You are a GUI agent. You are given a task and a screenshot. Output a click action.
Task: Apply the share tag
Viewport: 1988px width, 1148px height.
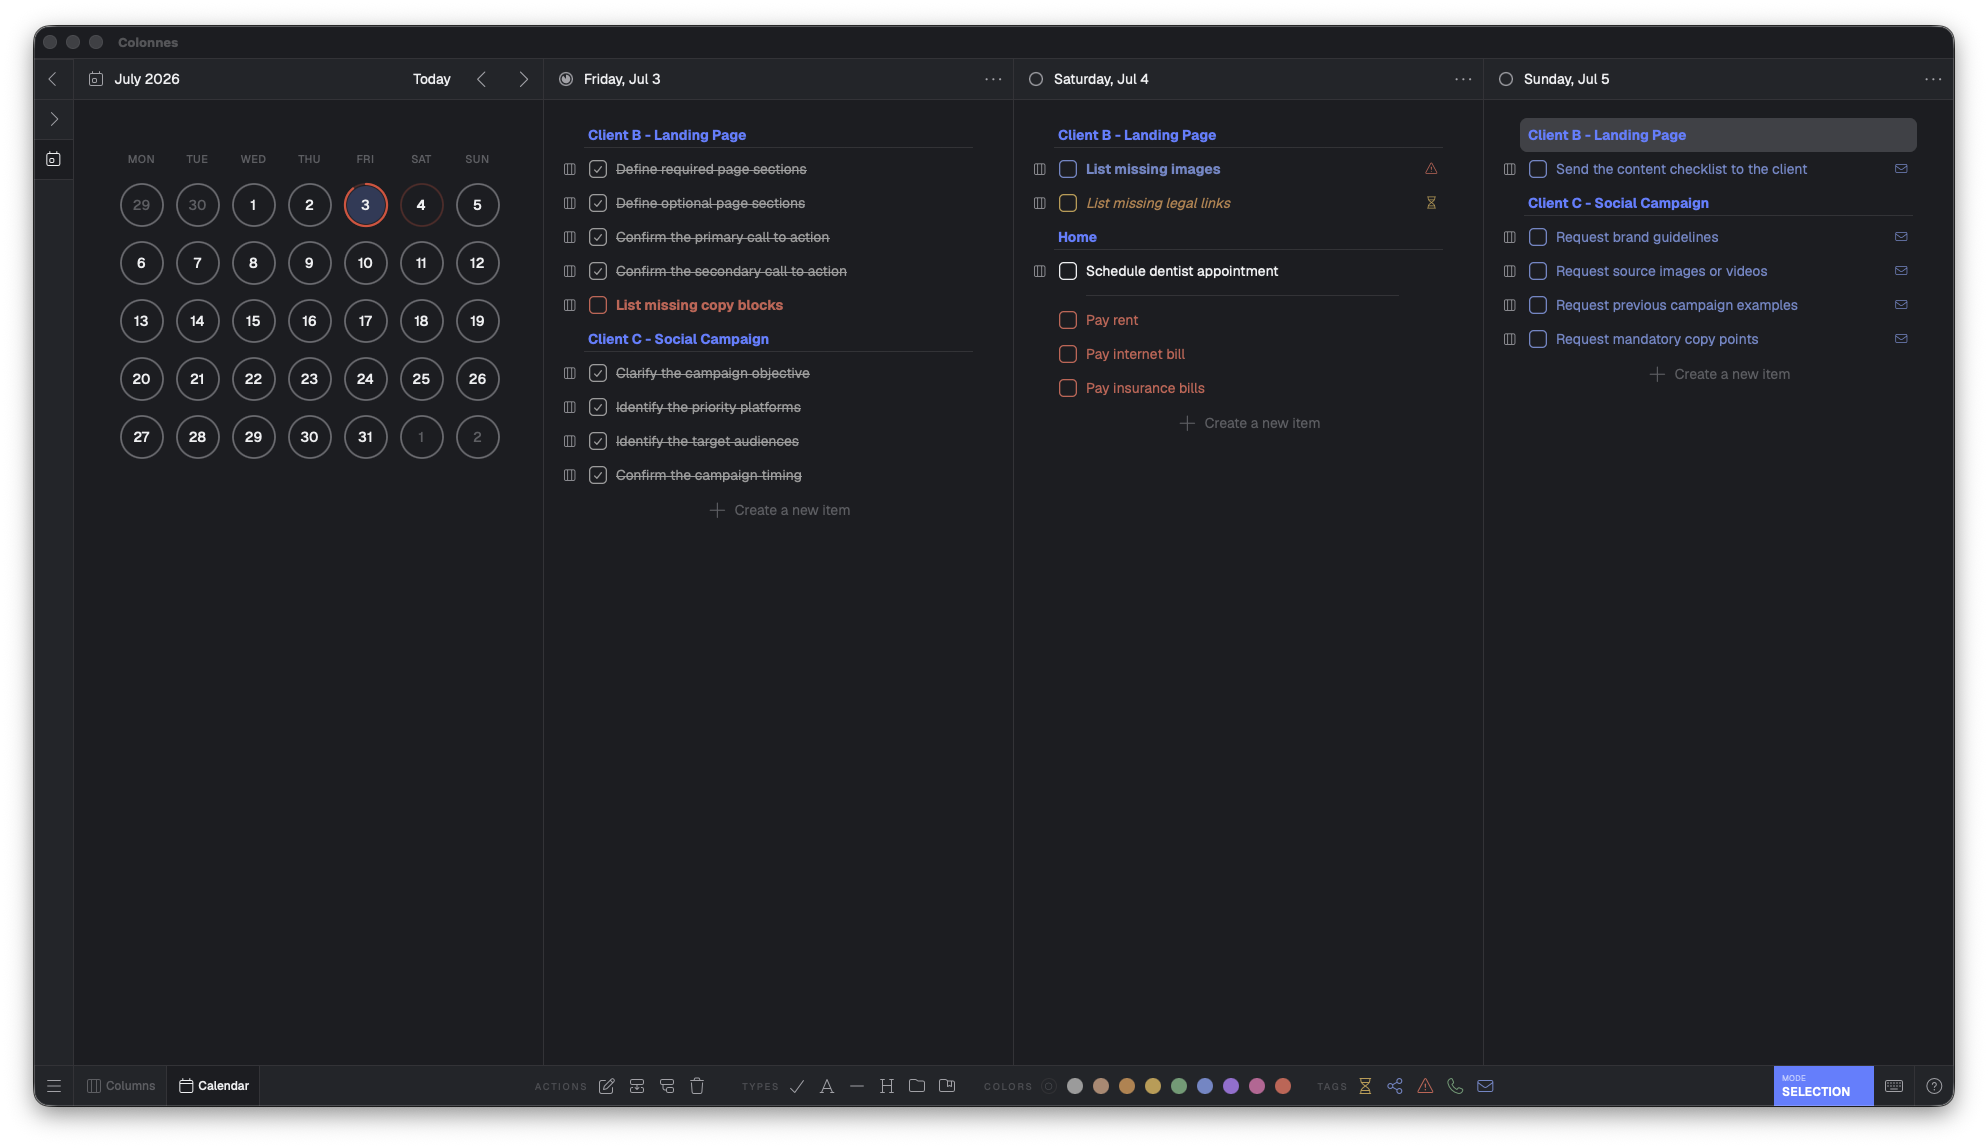[1395, 1086]
